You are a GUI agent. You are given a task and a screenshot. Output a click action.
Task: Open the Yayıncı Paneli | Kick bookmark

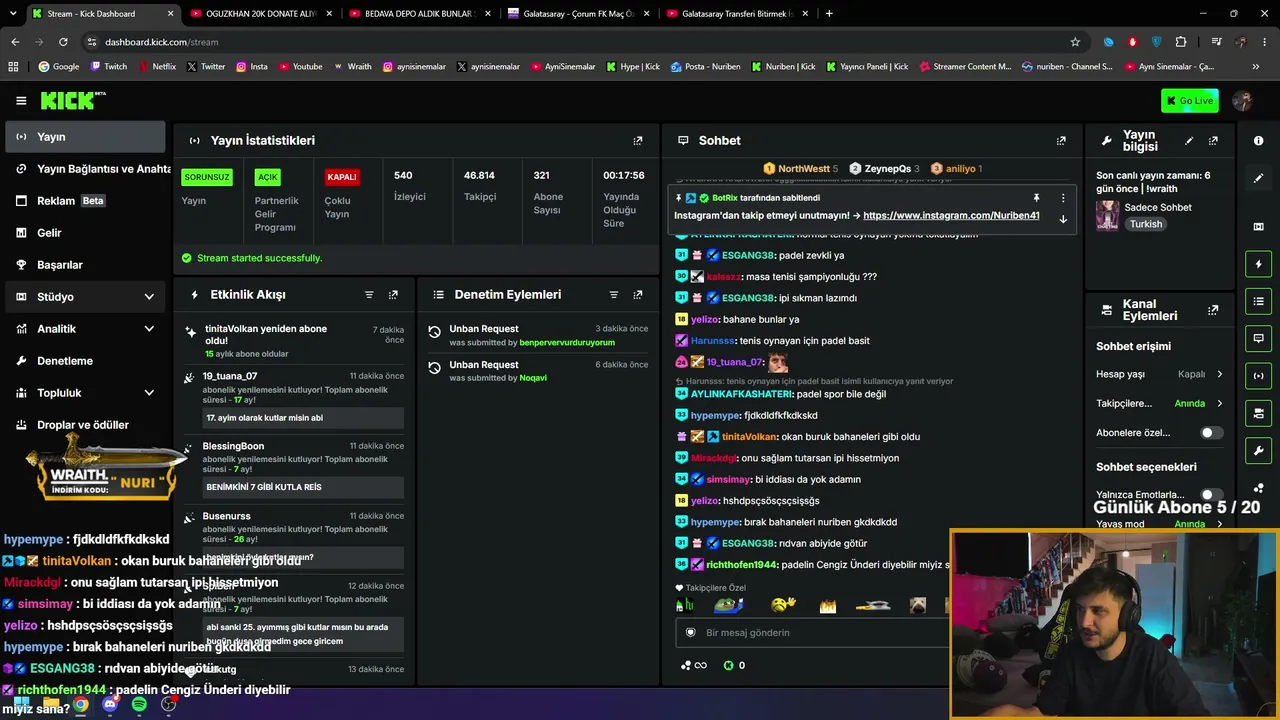click(867, 67)
